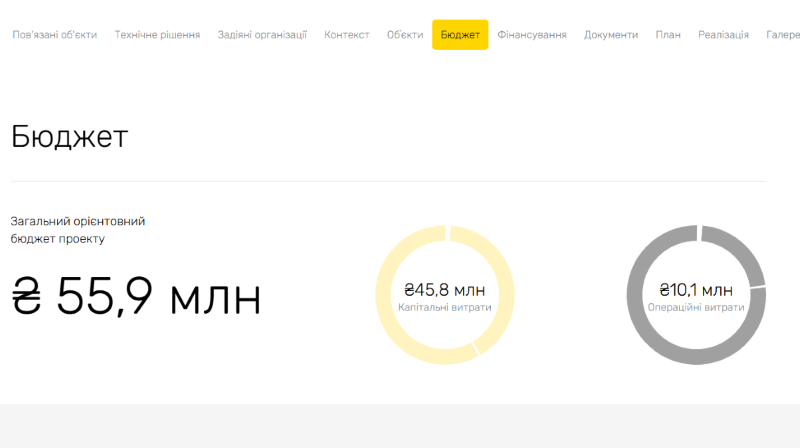Click the ₴ 55,9 млн total amount
Screen dimensions: 800x448
pos(136,296)
